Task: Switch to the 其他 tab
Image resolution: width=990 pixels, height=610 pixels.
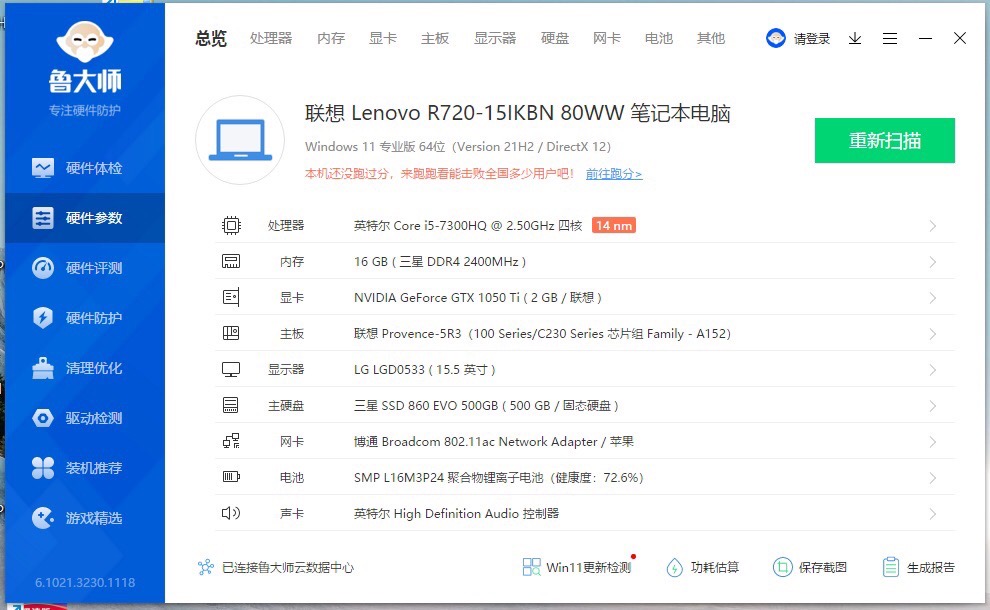Action: [x=711, y=39]
